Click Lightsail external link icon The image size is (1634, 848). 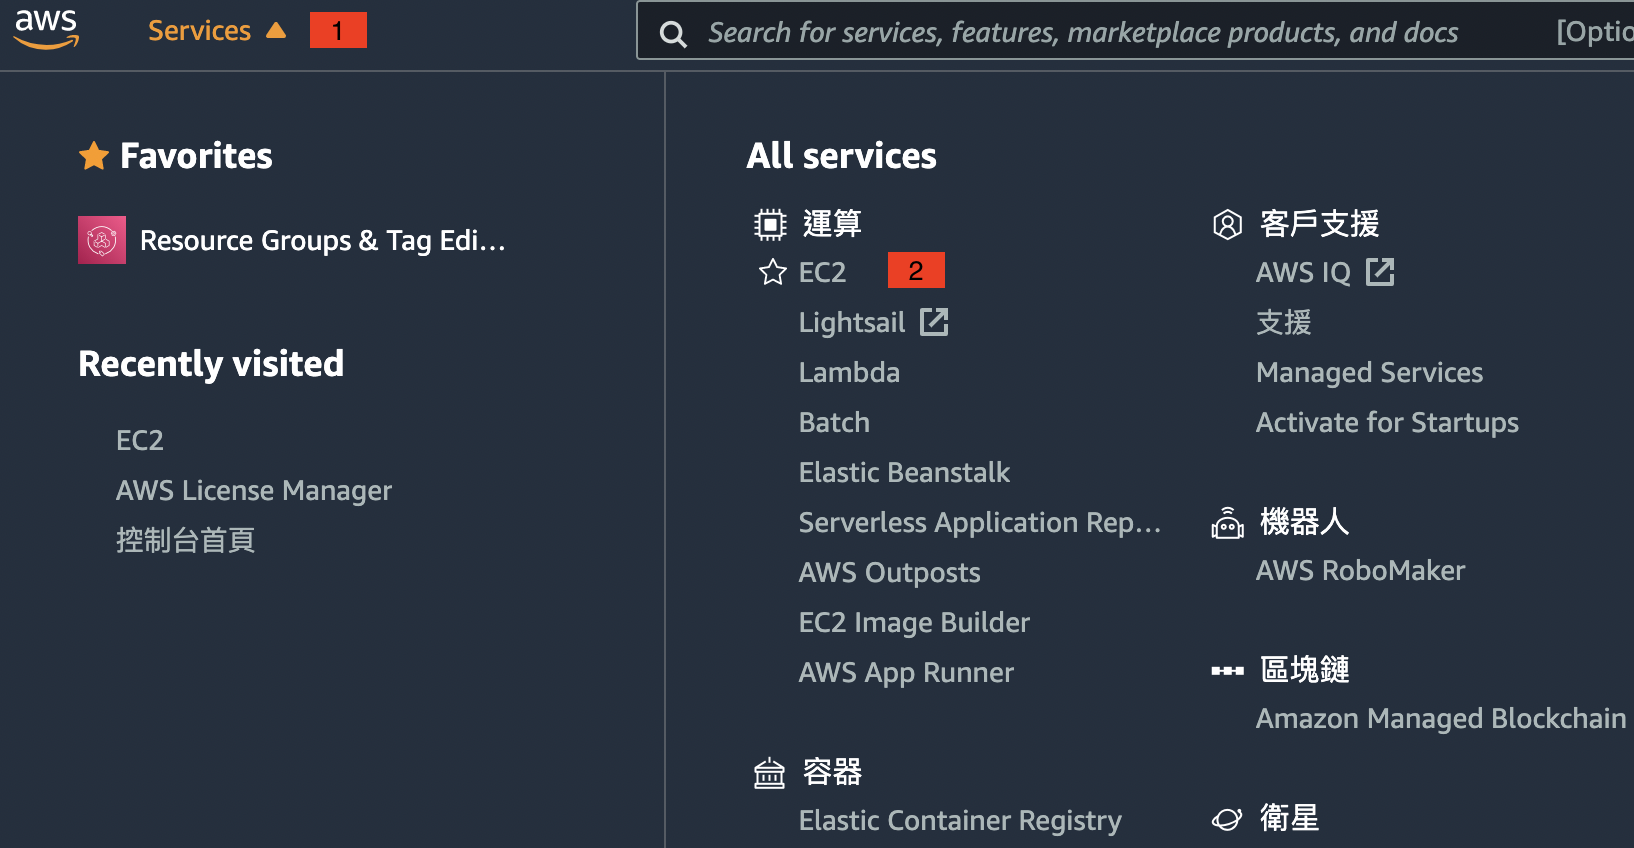pyautogui.click(x=934, y=322)
